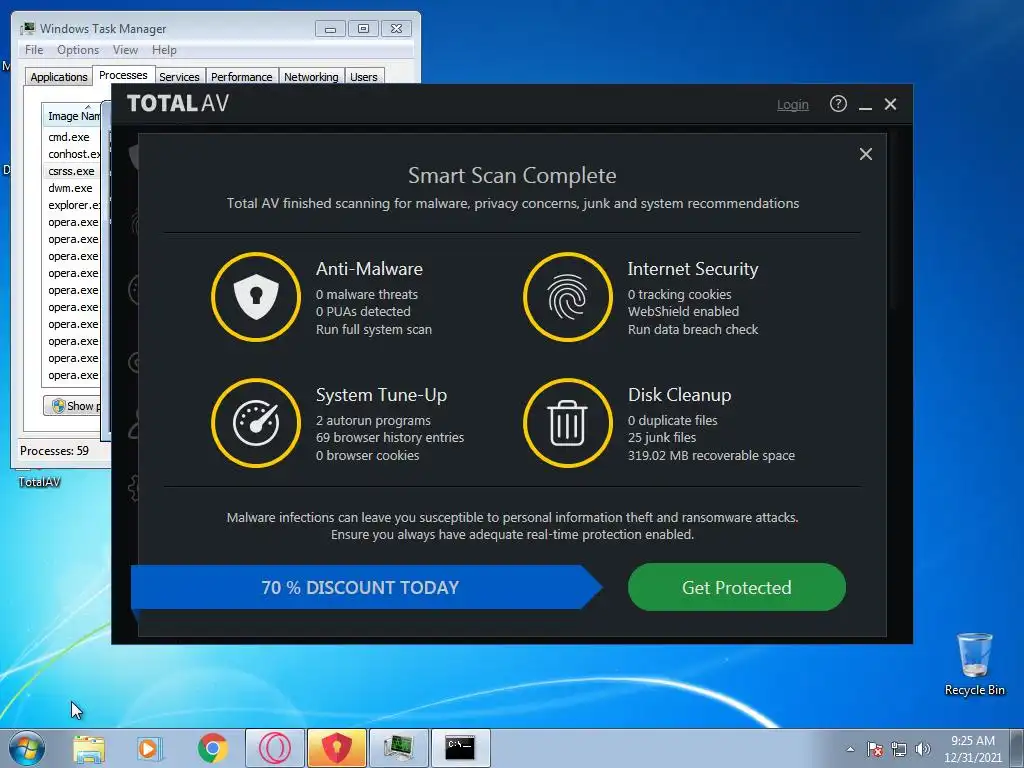Open the File menu in Task Manager

[x=34, y=50]
